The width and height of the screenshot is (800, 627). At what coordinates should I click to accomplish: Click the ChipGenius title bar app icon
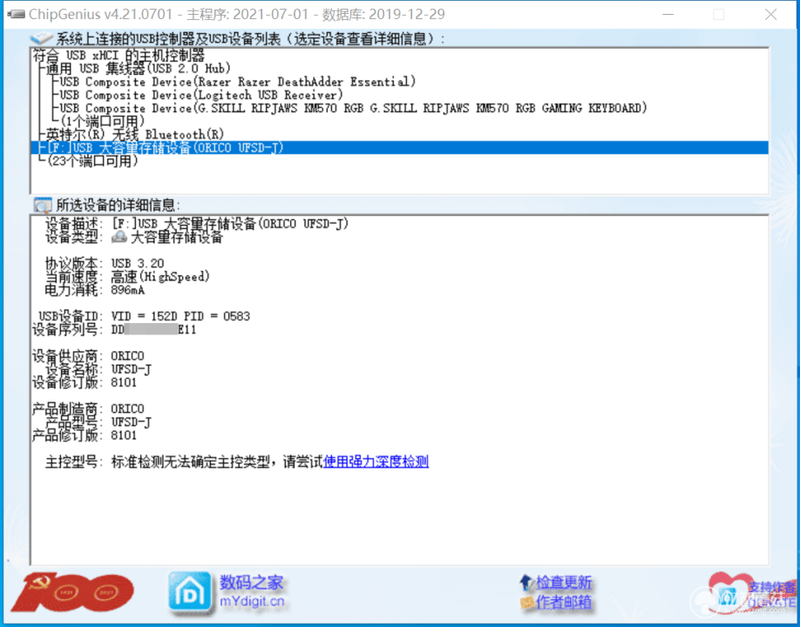(16, 14)
